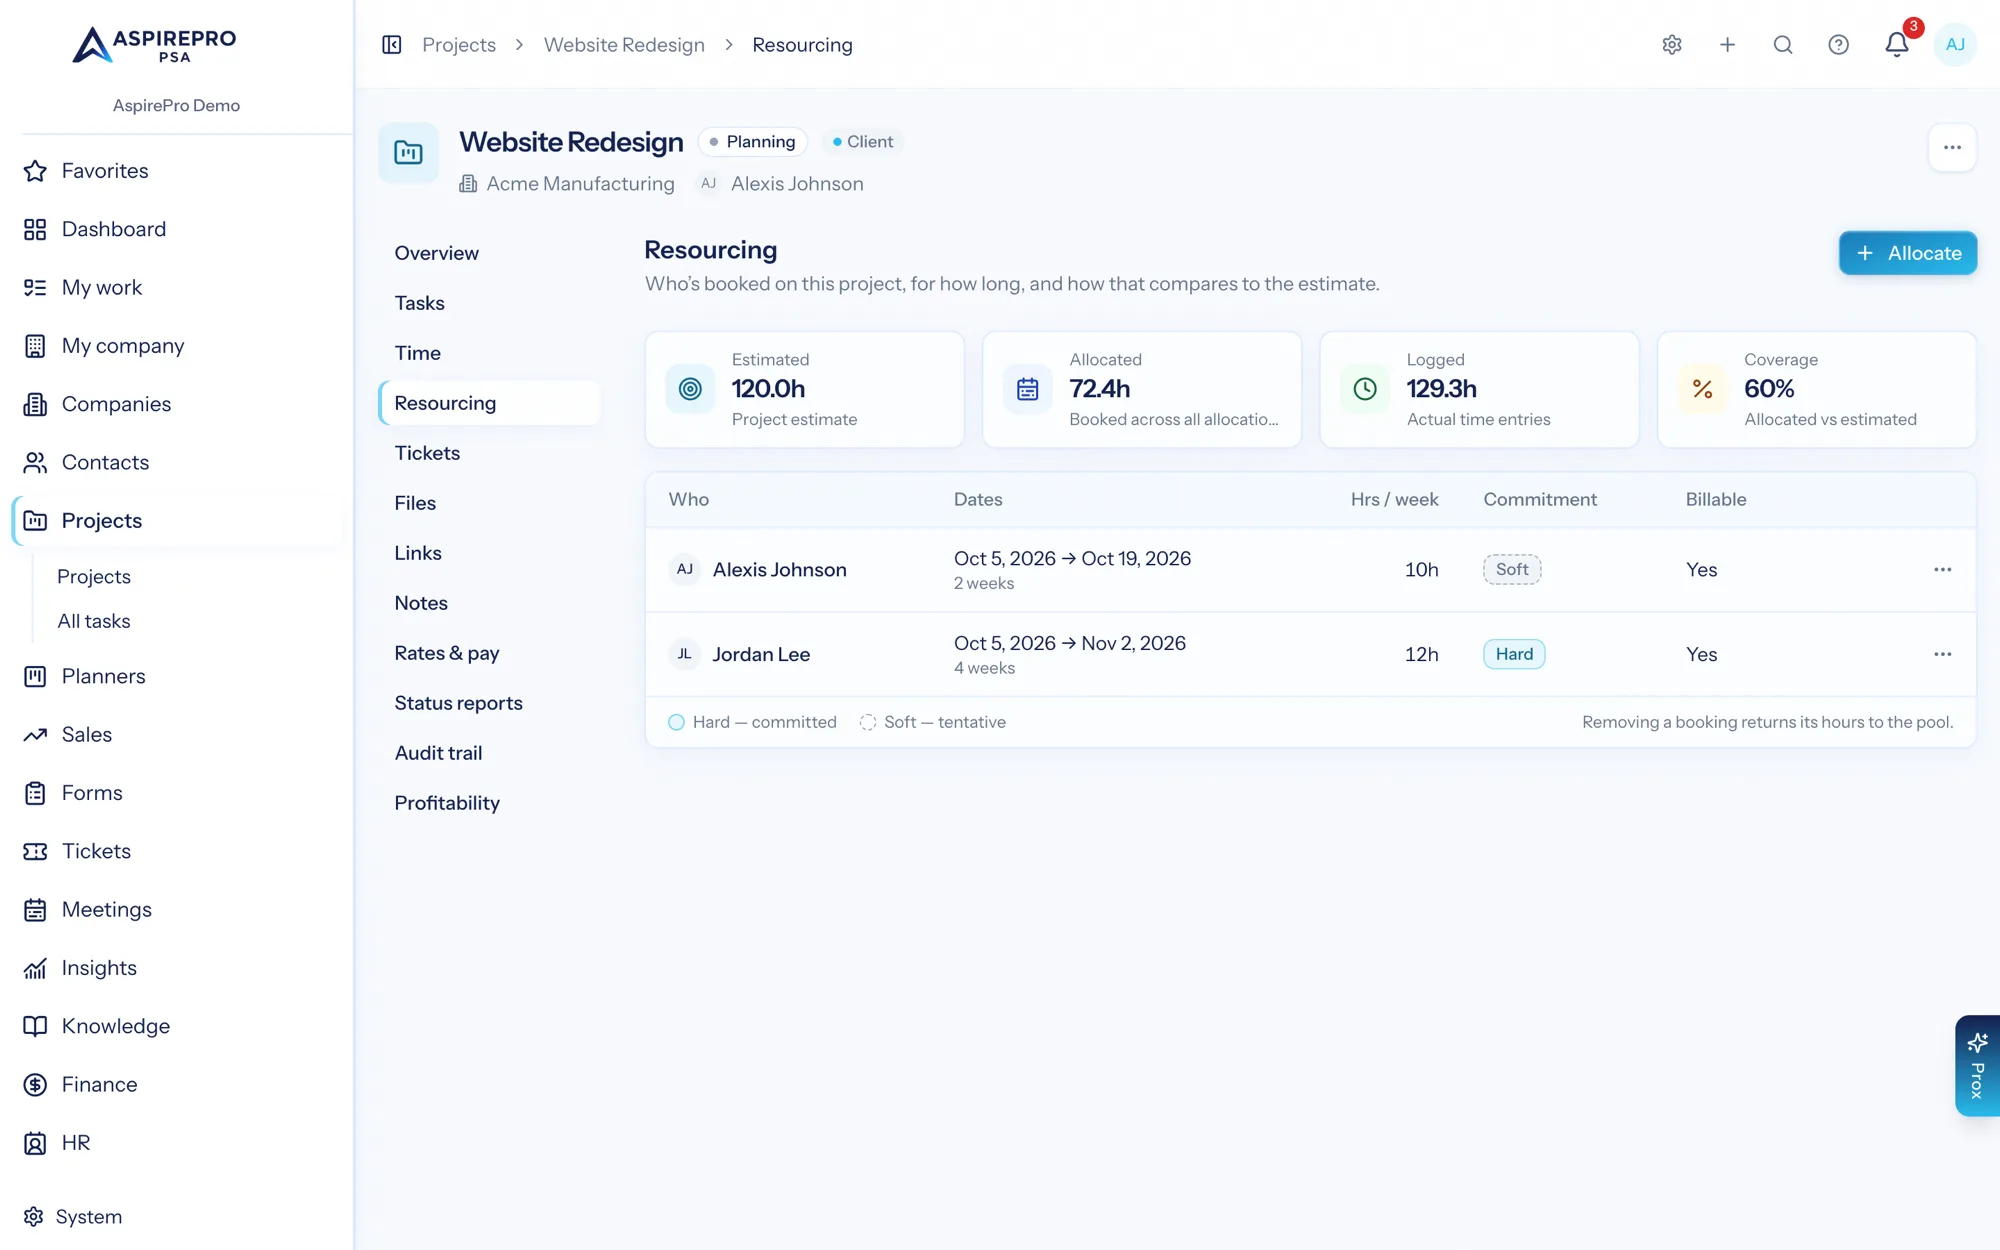Expand the Projects section in the sidebar
Viewport: 2000px width, 1250px height.
tap(177, 520)
